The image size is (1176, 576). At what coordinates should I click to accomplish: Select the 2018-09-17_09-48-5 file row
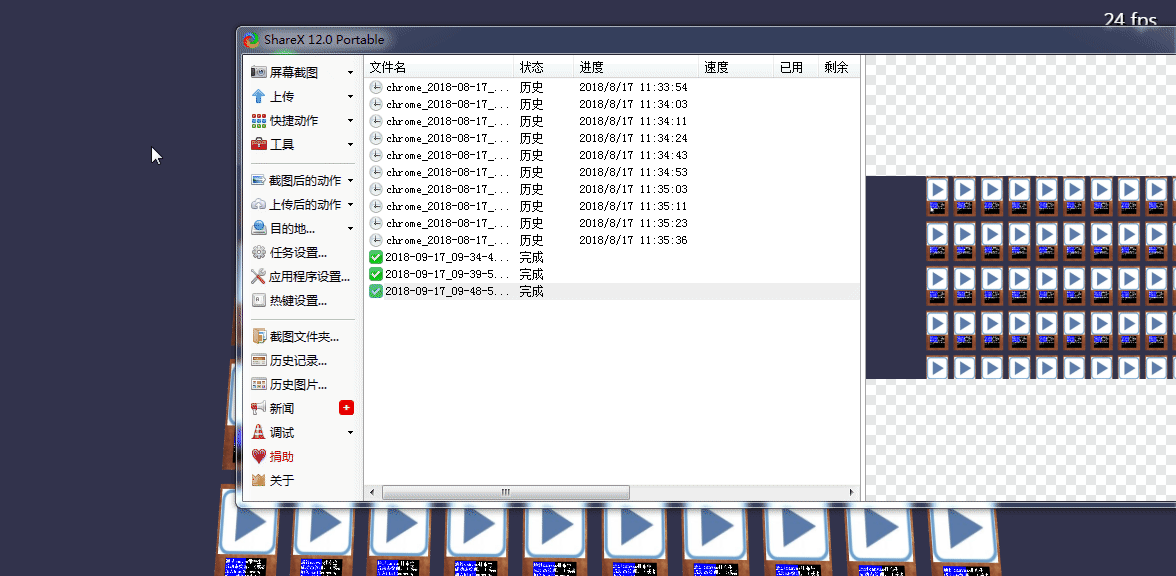(612, 292)
